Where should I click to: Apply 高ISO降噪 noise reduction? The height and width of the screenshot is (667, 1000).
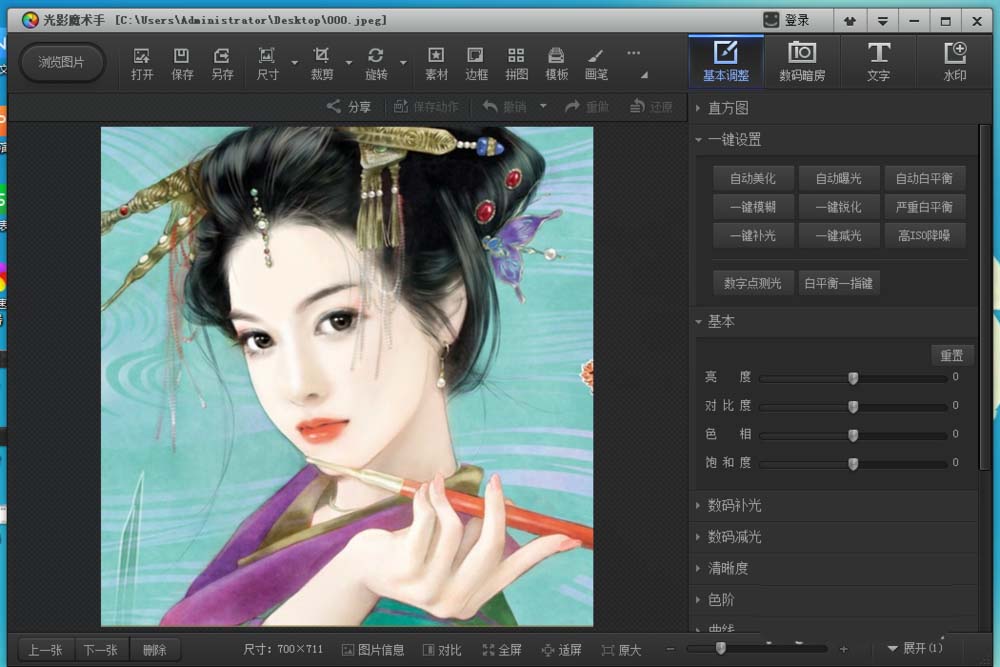[x=924, y=236]
